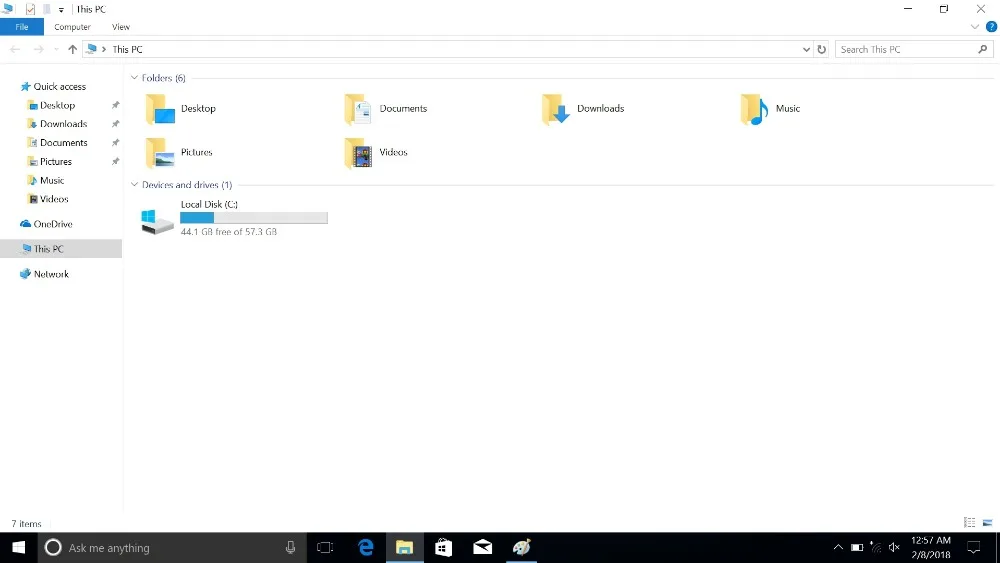Viewport: 1000px width, 563px height.
Task: Expand the ribbon with the chevron
Action: 974,27
